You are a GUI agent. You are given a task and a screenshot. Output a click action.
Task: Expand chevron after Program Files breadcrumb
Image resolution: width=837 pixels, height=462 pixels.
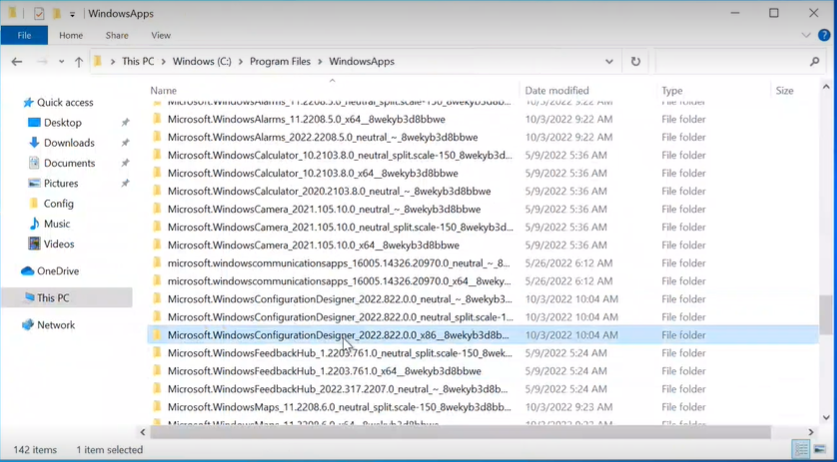coord(320,61)
